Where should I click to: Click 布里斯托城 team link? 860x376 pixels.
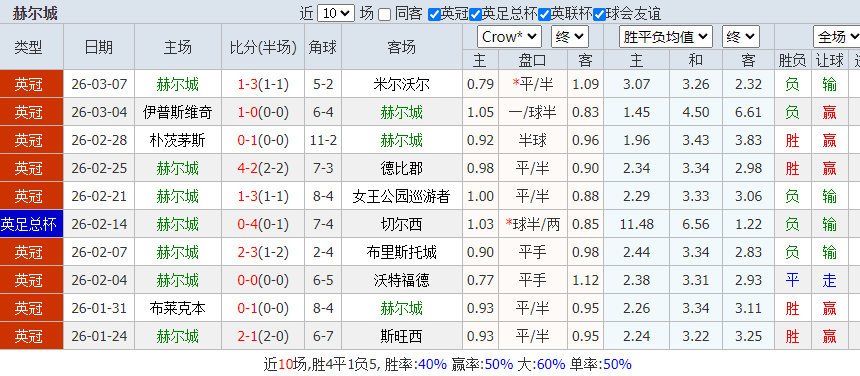[401, 252]
